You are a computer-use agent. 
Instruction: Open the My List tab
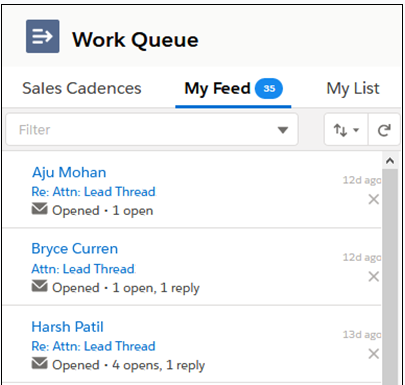[x=353, y=89]
